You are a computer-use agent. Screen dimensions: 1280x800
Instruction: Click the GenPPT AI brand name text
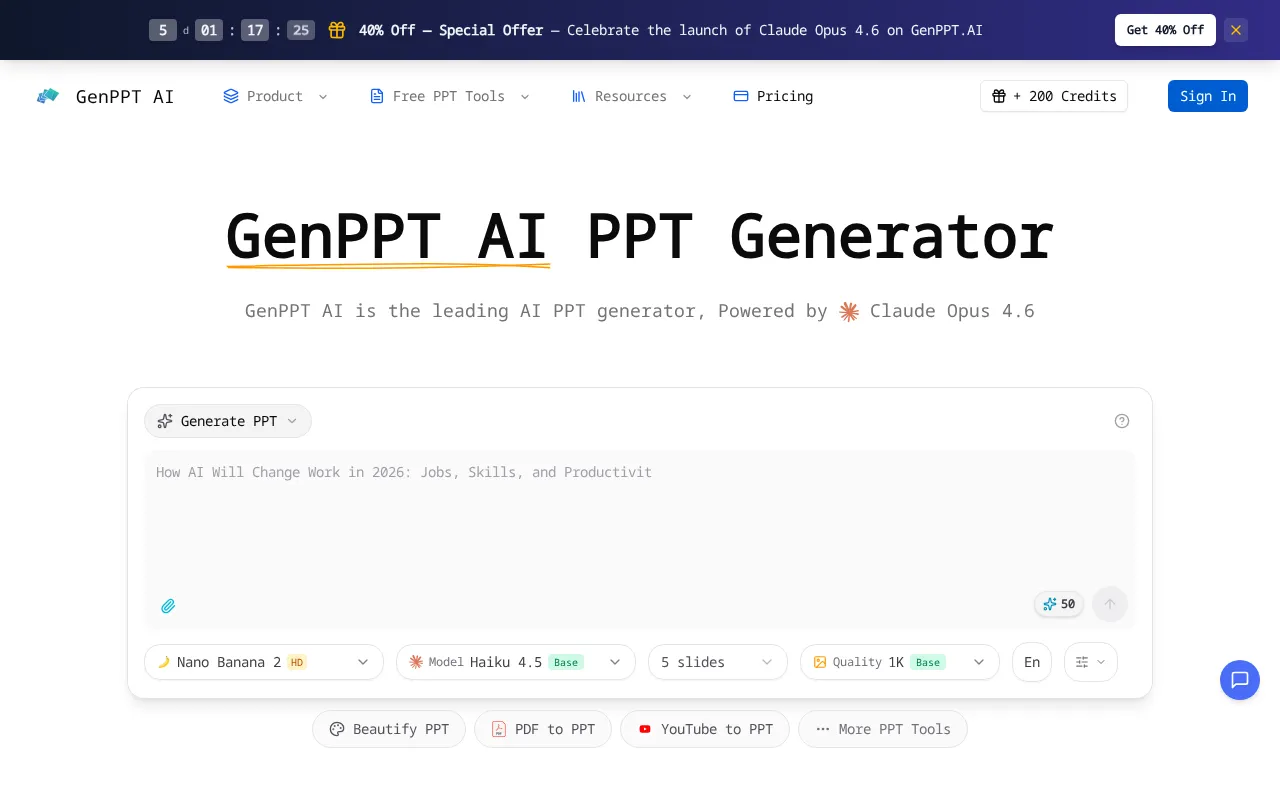coord(125,96)
